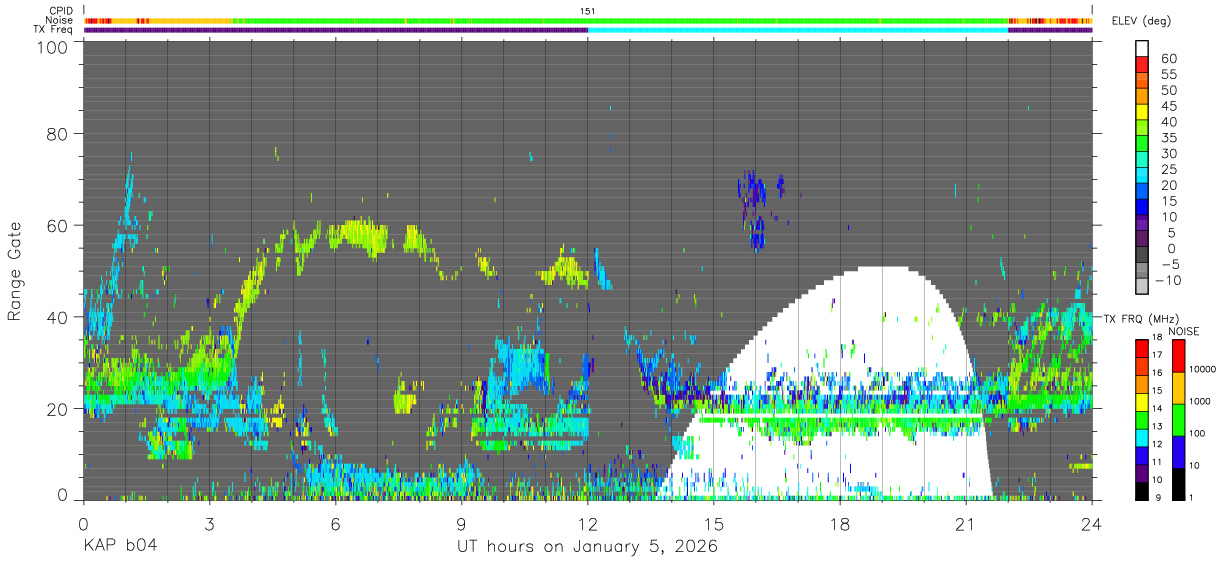Click the 40 tick on Range Gate axis
1228x567 pixels.
[x=57, y=317]
